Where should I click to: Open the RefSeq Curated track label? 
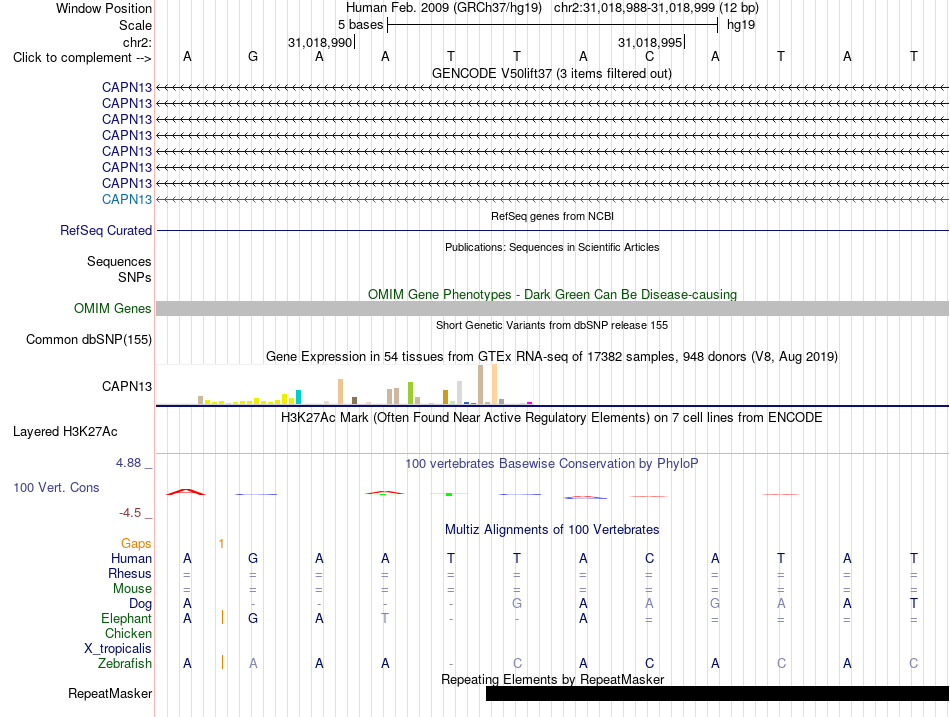pos(106,230)
